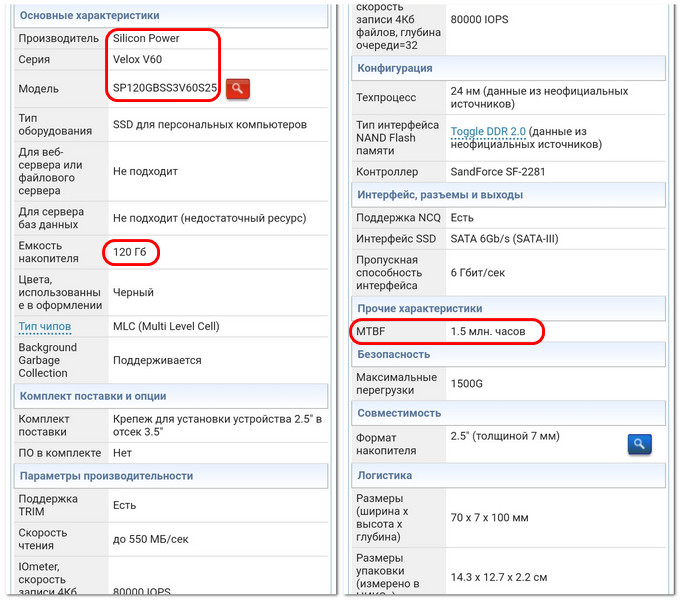This screenshot has height=600, width=680.
Task: Click the до 550 МБ/сек read speed
Action: point(150,539)
